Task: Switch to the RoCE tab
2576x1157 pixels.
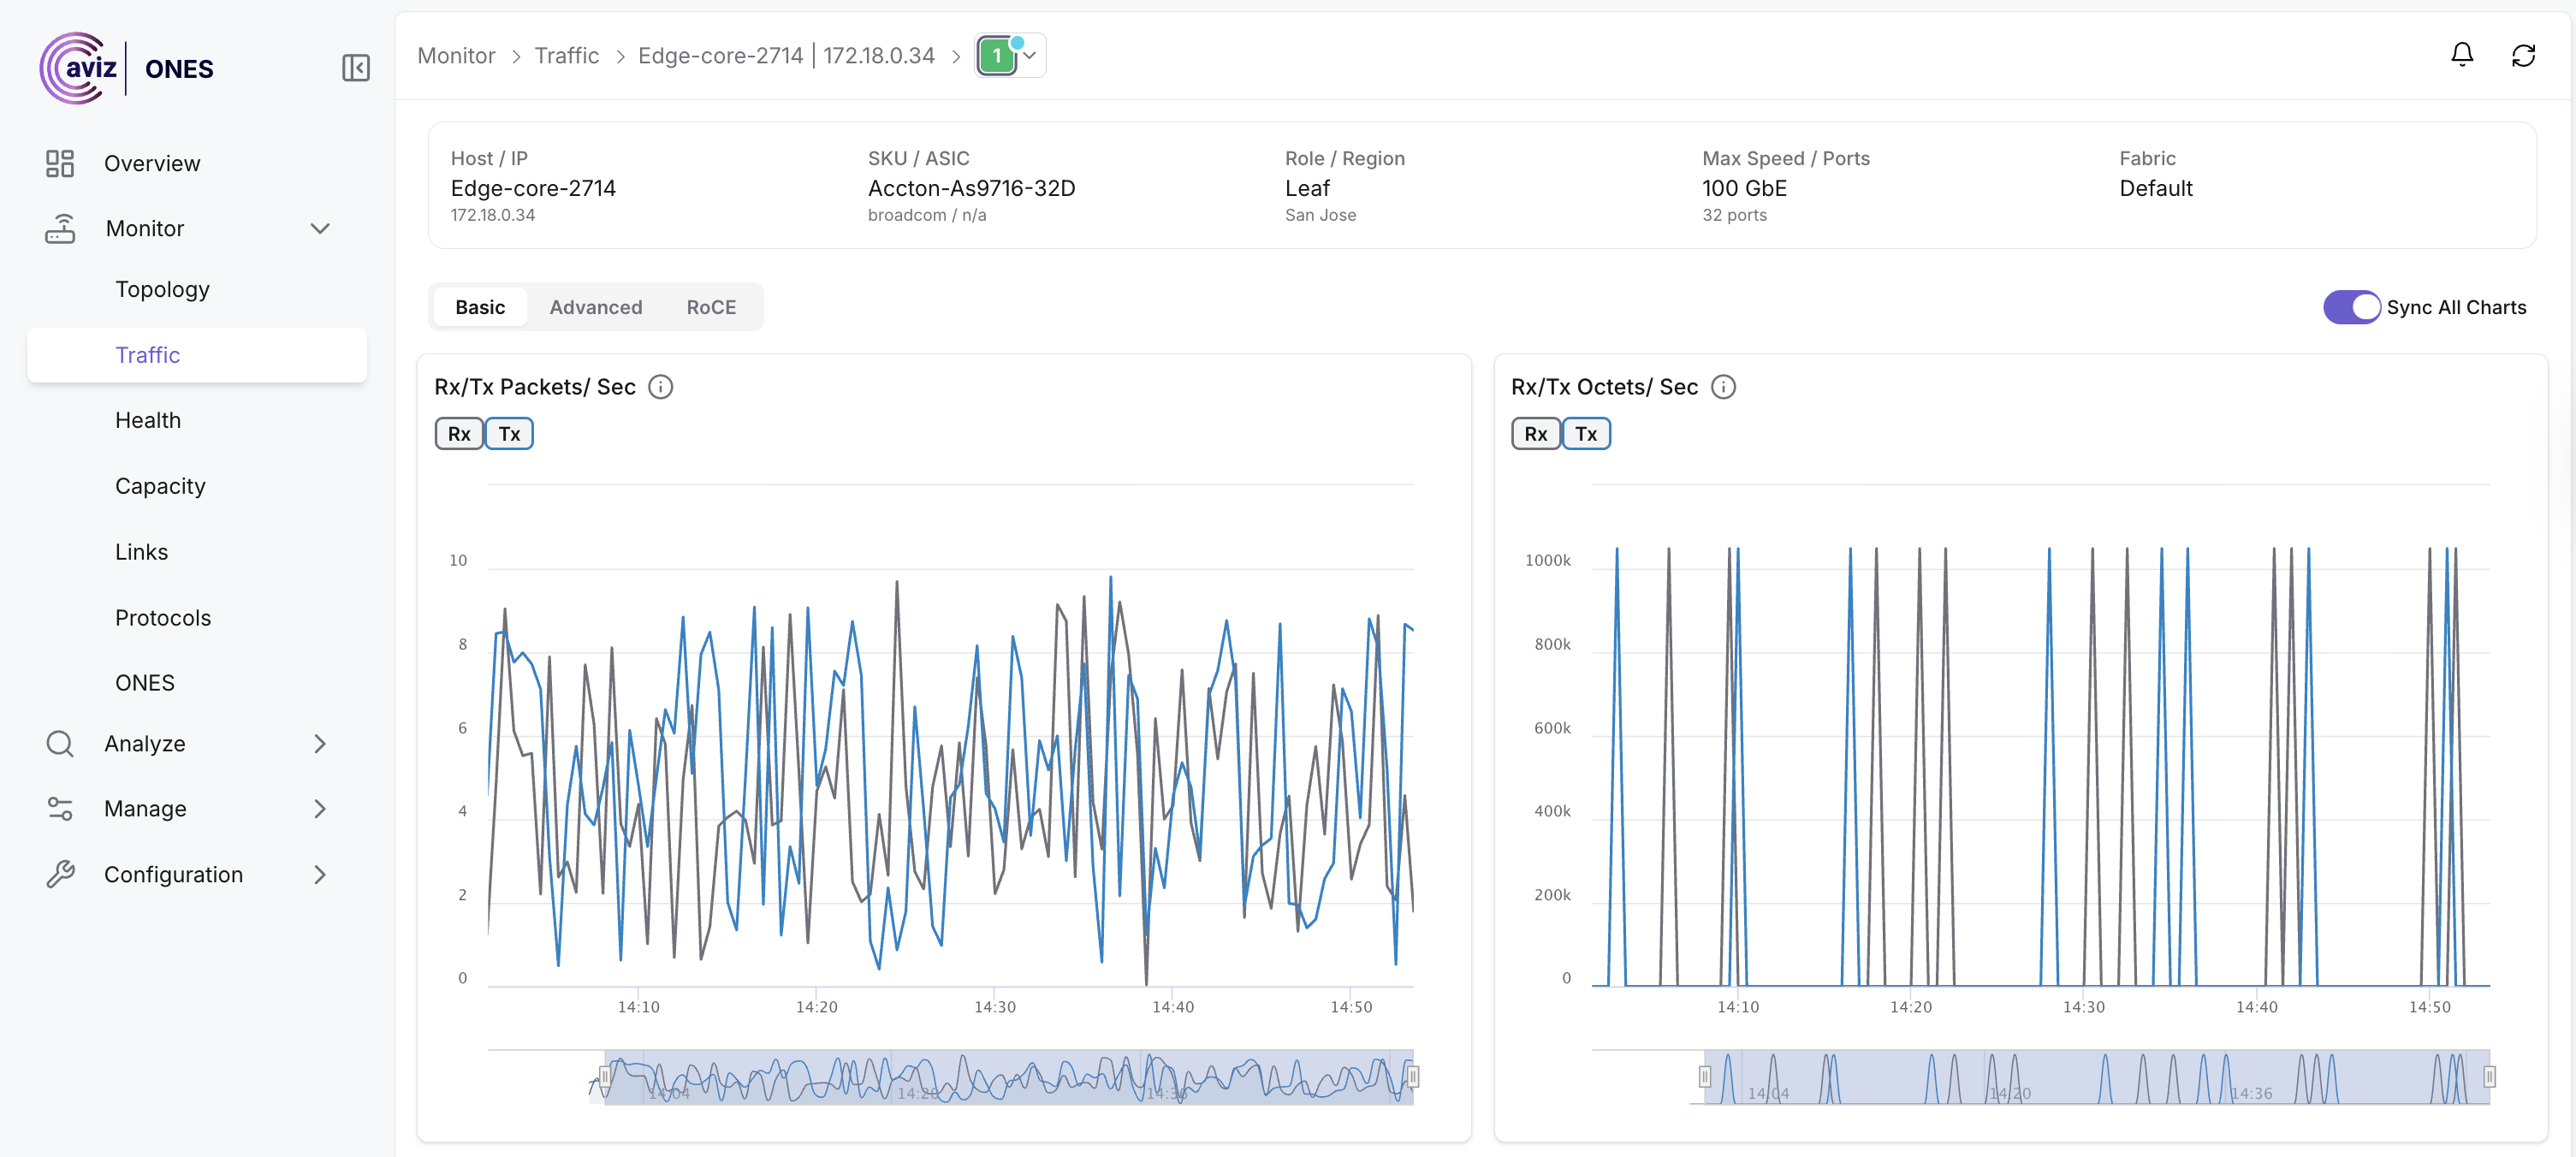Action: pos(710,307)
